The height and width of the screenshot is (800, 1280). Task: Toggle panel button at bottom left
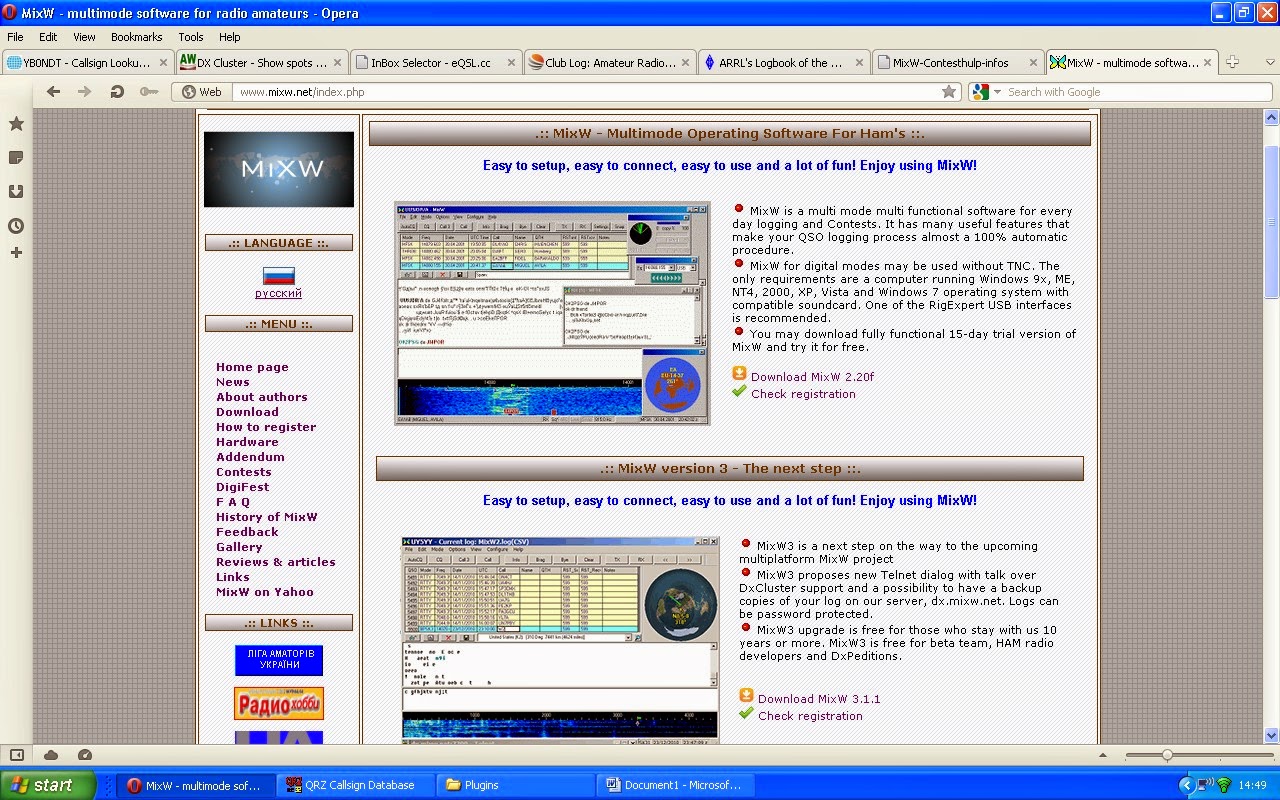(x=16, y=755)
